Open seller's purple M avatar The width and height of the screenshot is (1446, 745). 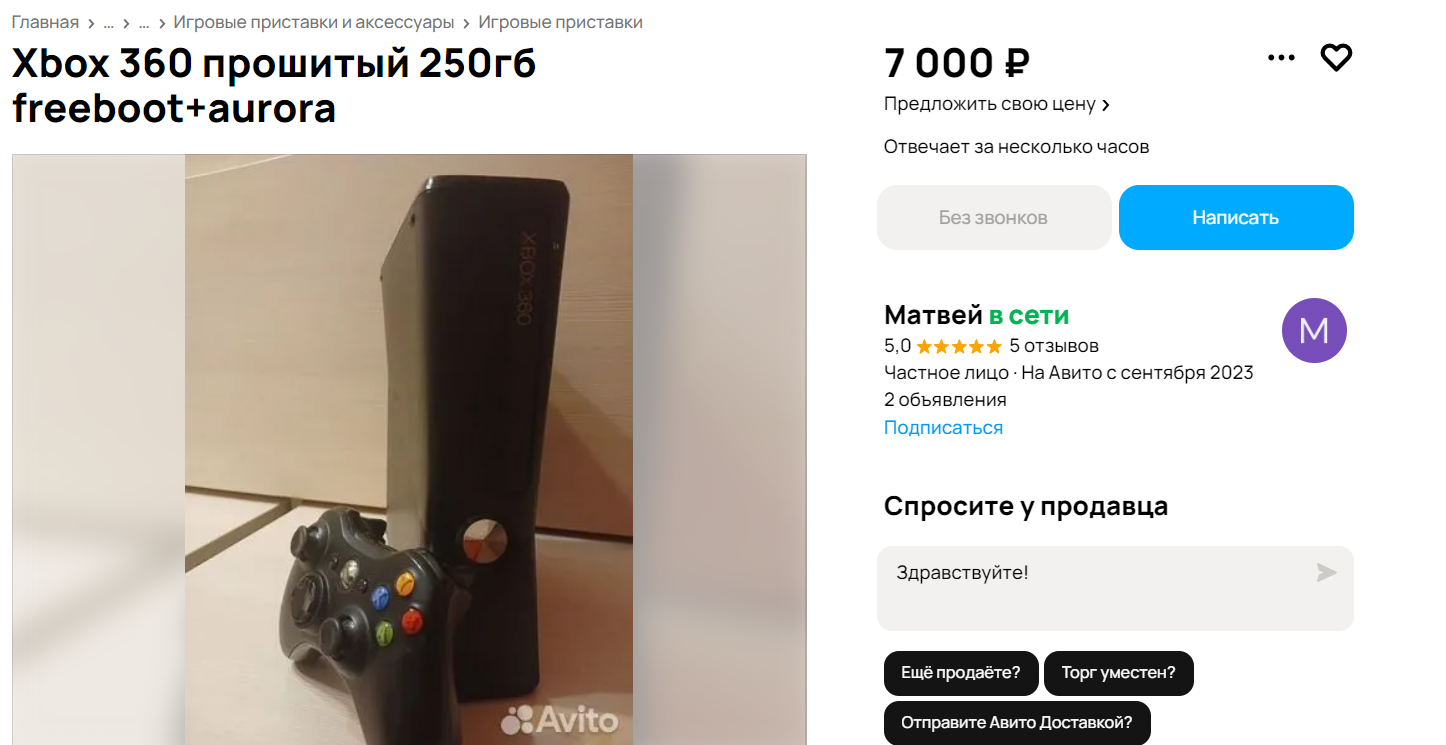point(1314,330)
